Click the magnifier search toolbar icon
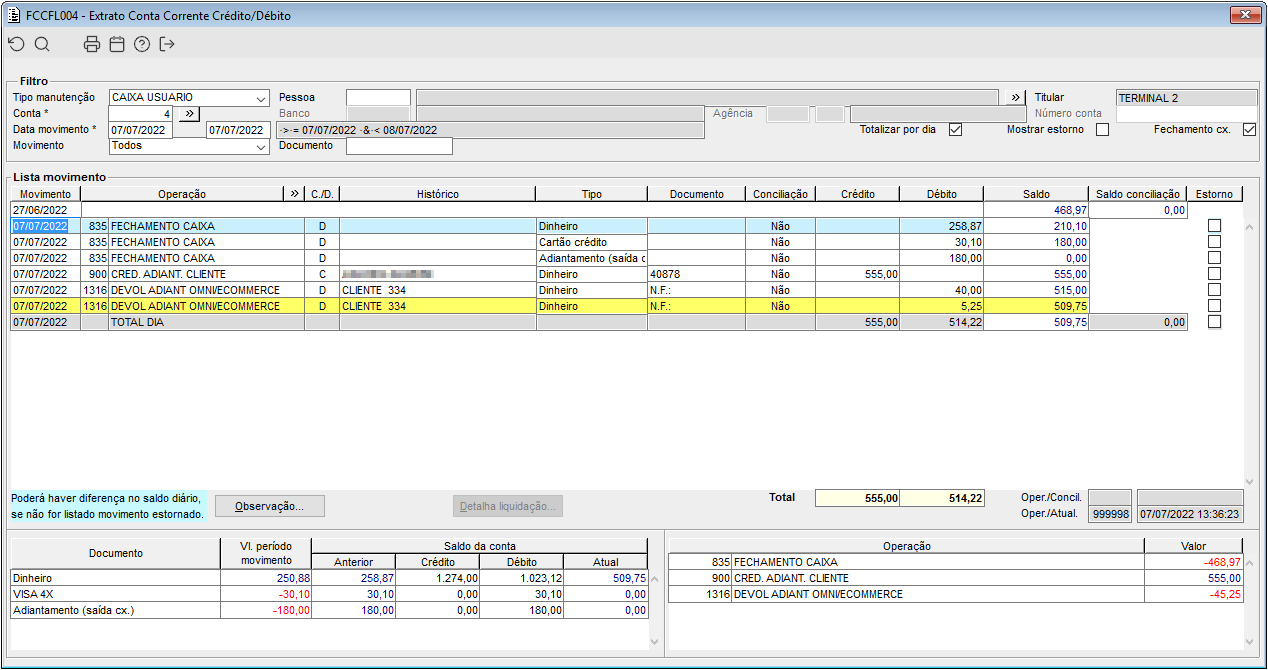This screenshot has width=1268, height=670. pyautogui.click(x=42, y=44)
